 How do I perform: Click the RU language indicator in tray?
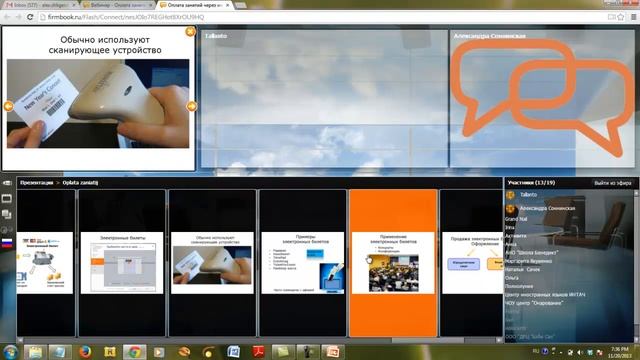tap(536, 351)
